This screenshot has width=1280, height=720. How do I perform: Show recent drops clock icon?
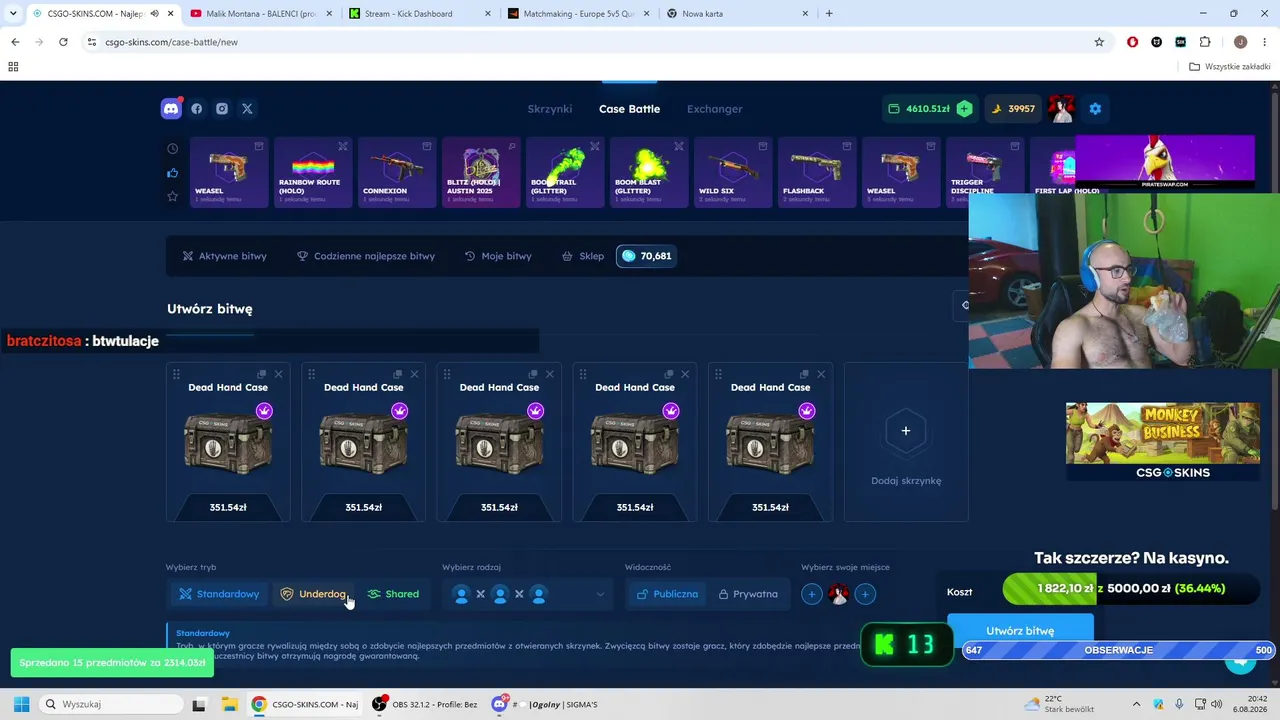pos(173,149)
